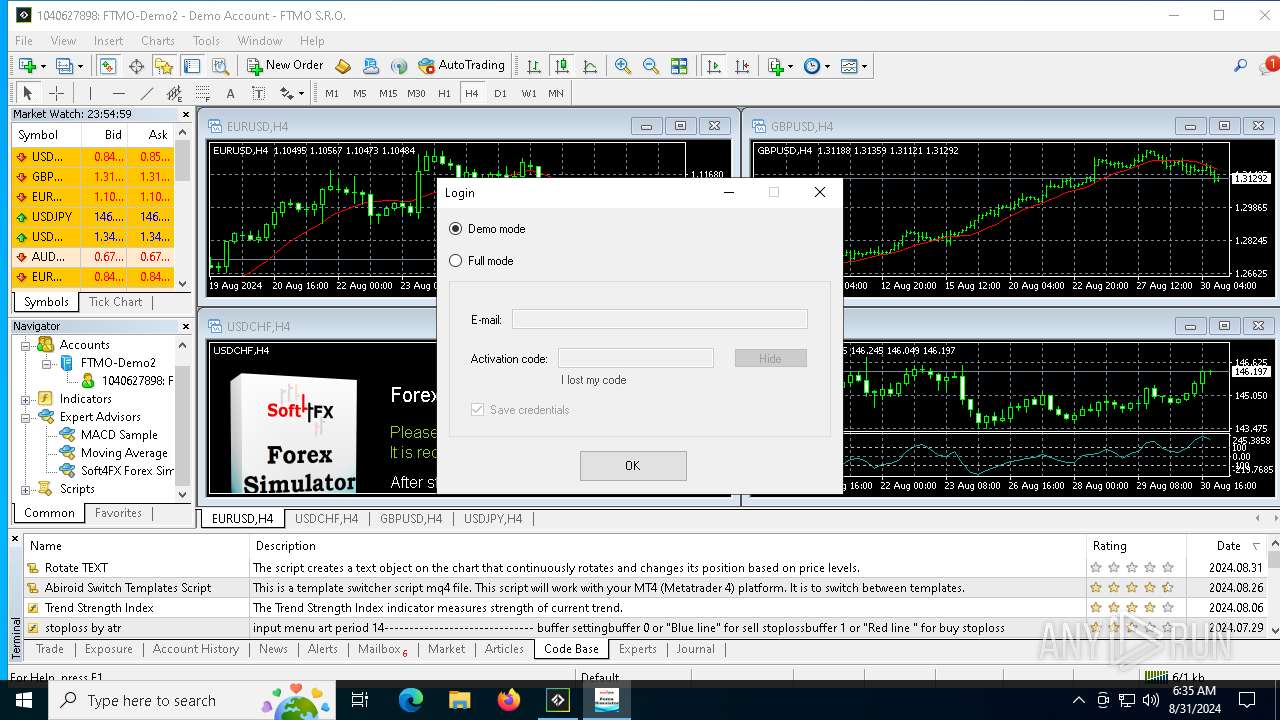
Task: Click the Hide button in Login
Action: click(771, 358)
